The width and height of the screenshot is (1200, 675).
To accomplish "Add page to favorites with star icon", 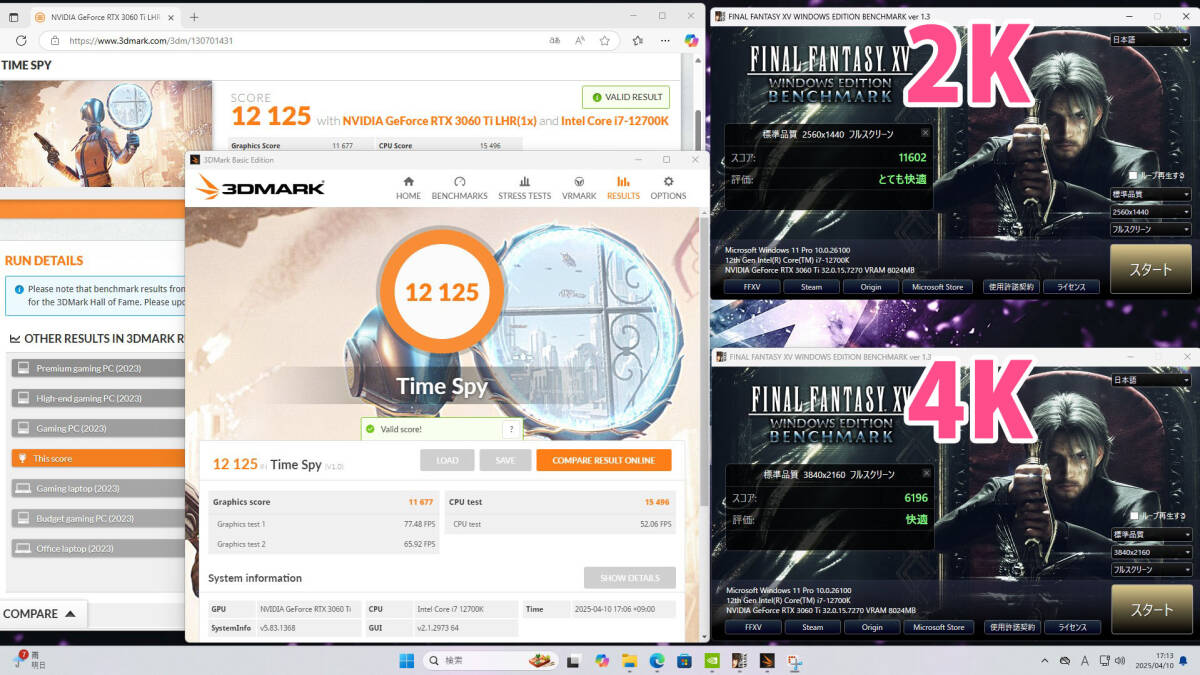I will pyautogui.click(x=605, y=41).
